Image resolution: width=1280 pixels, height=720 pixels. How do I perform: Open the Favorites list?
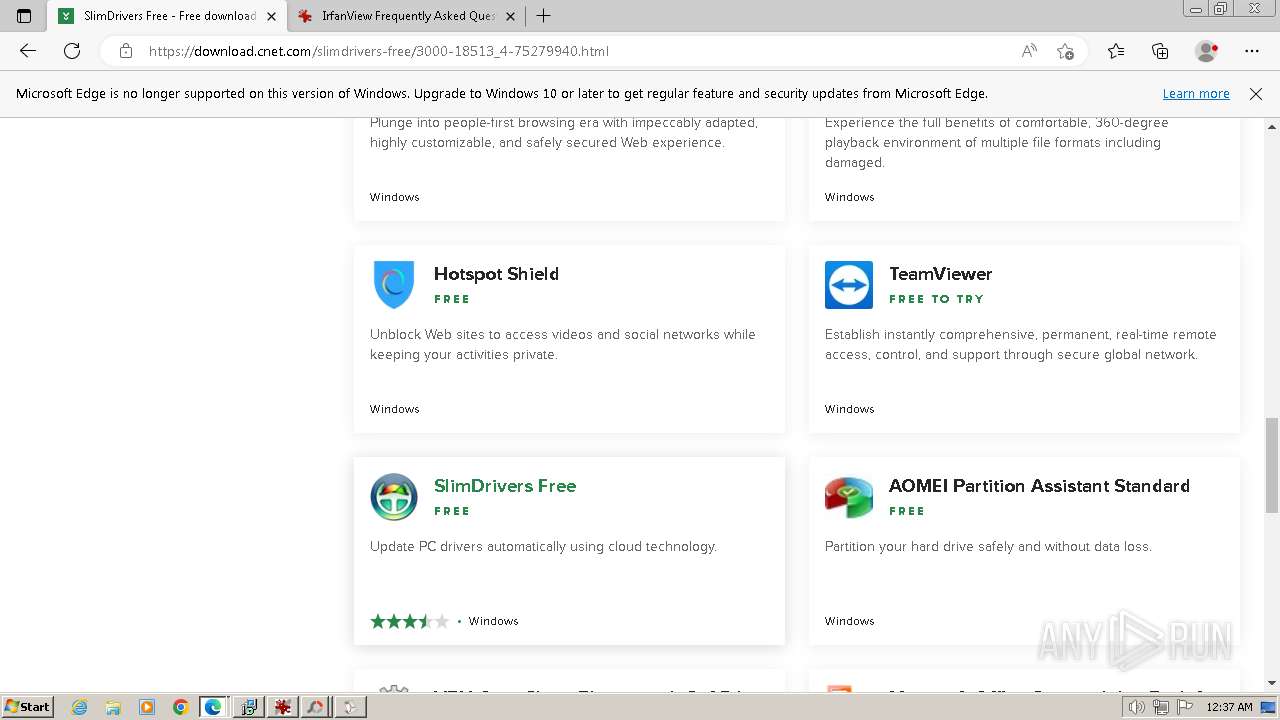1116,51
